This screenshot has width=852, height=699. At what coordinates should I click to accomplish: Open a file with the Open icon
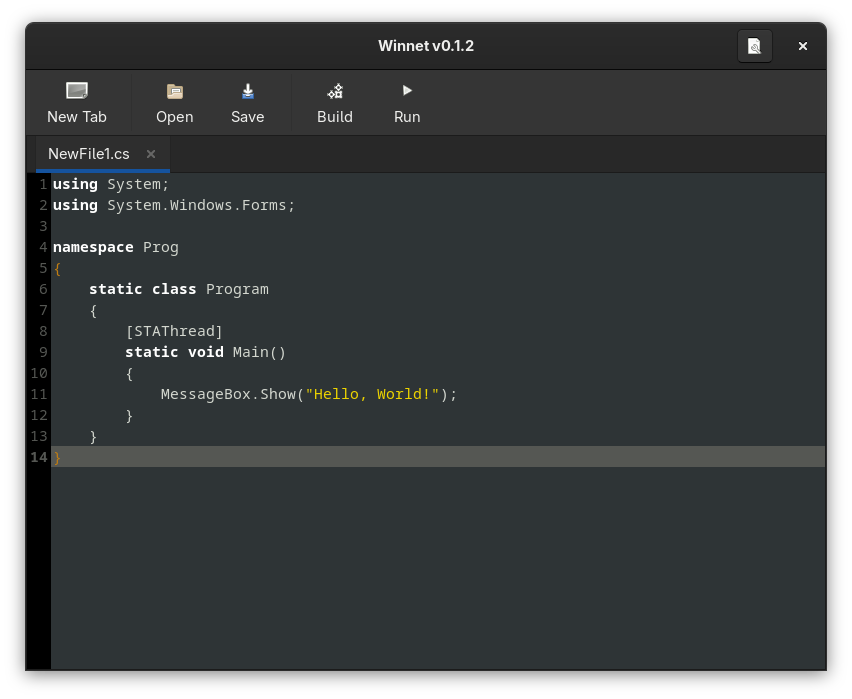[175, 92]
